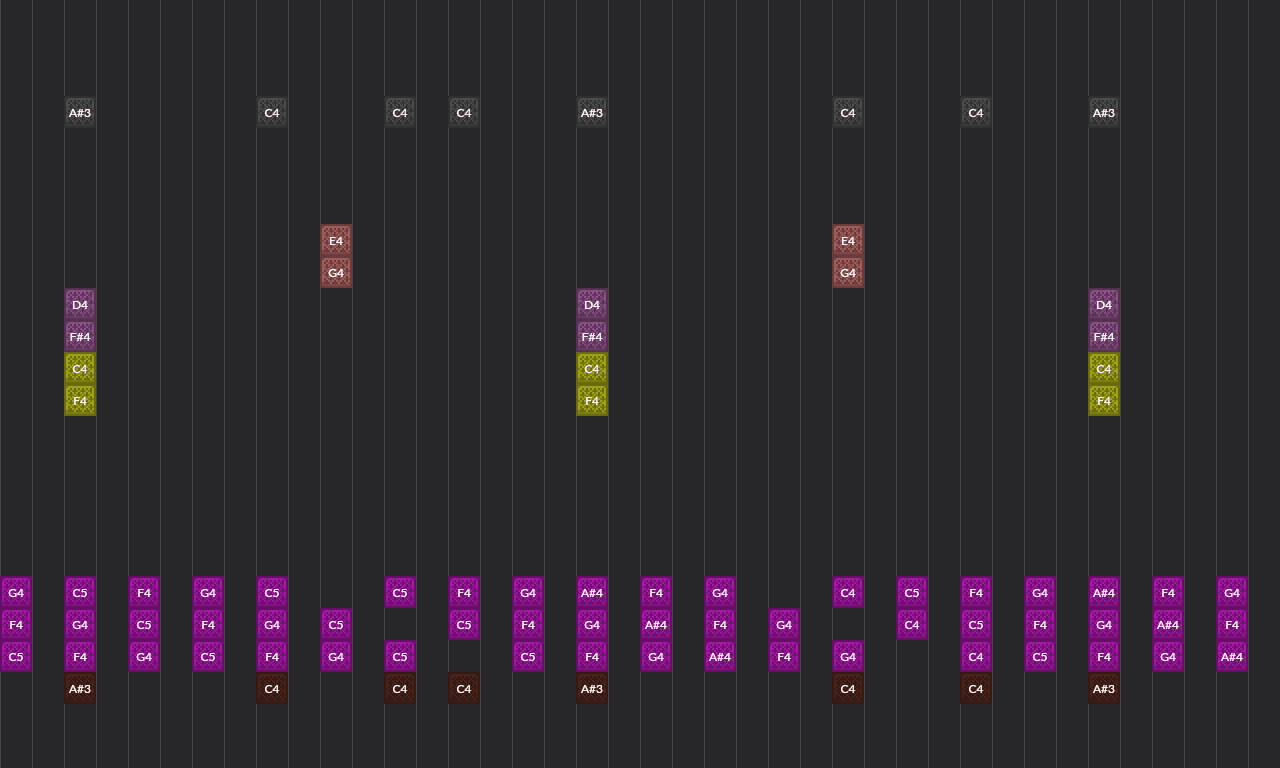Click the first yellow C4 note block
This screenshot has height=768, width=1280.
pyautogui.click(x=80, y=369)
